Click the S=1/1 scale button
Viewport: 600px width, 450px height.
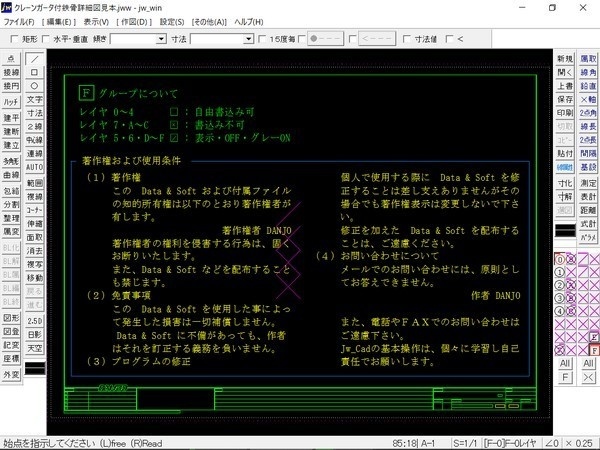point(466,443)
